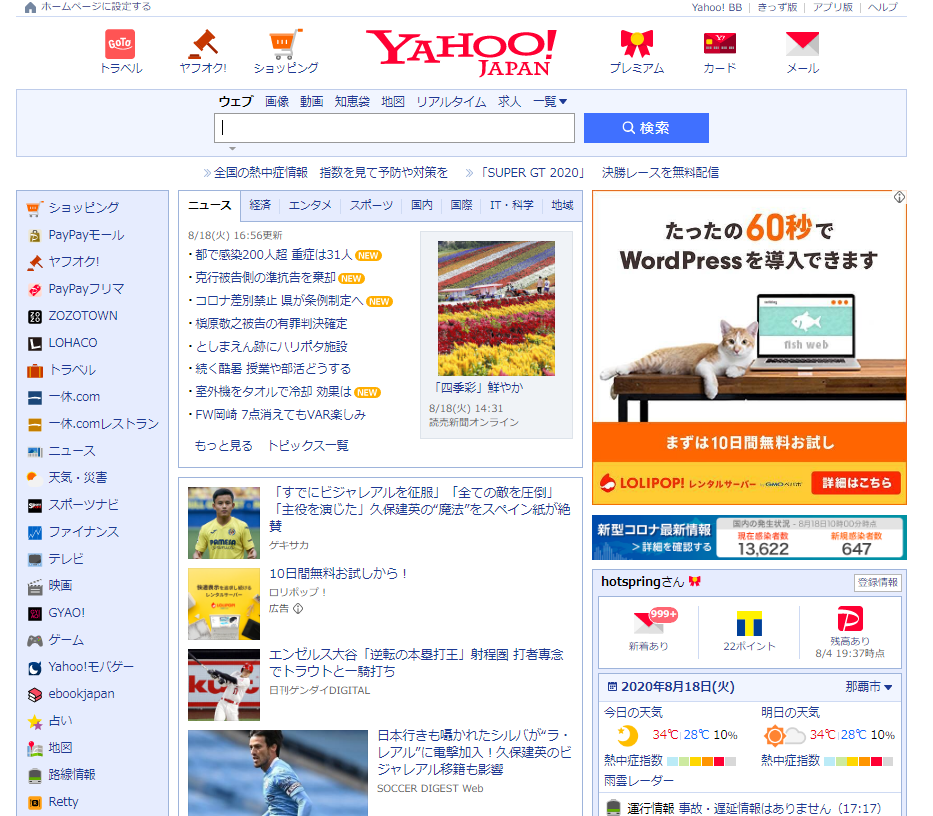Screen dimensions: 933x816
Task: Click the 登録情報 button
Action: tap(878, 582)
